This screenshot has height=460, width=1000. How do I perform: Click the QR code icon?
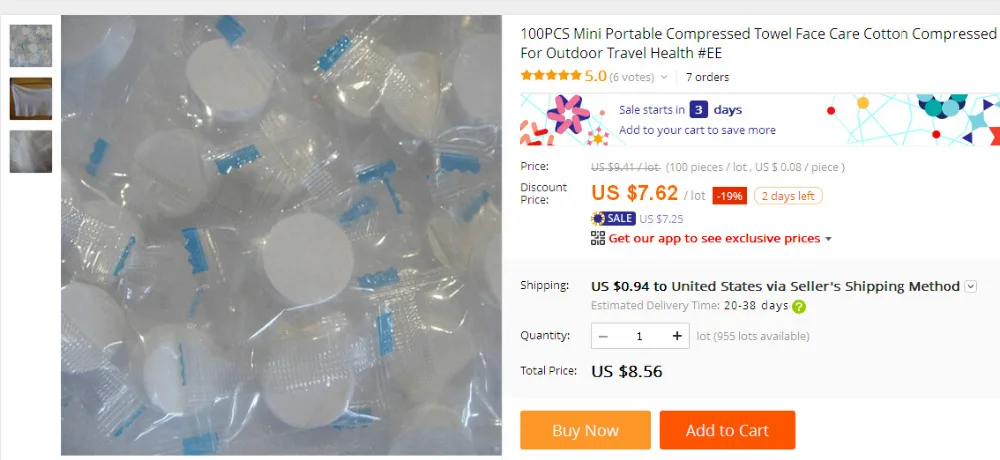(598, 238)
